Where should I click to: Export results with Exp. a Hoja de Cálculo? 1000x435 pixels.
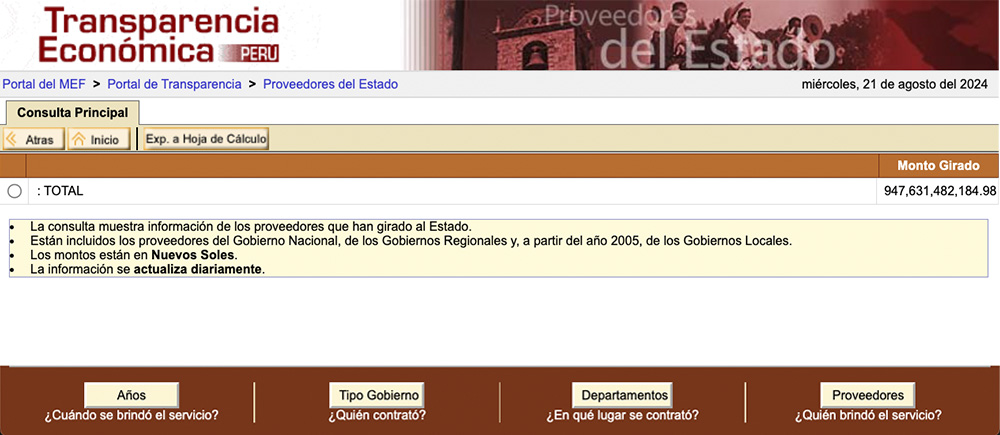206,139
